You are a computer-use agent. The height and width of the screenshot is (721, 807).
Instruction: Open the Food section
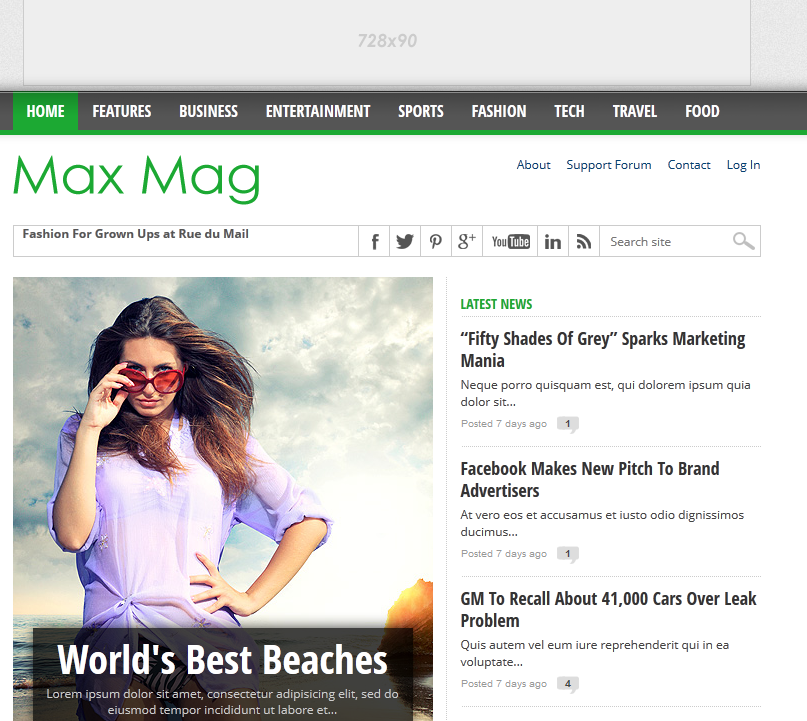point(702,111)
